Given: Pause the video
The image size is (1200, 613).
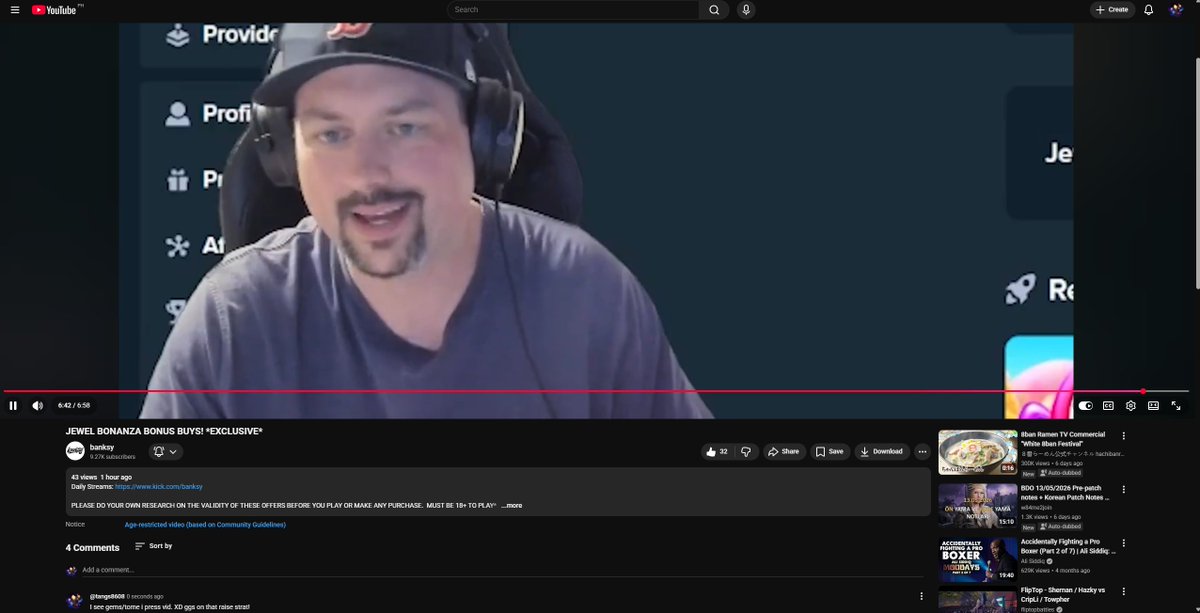Looking at the screenshot, I should pos(13,405).
